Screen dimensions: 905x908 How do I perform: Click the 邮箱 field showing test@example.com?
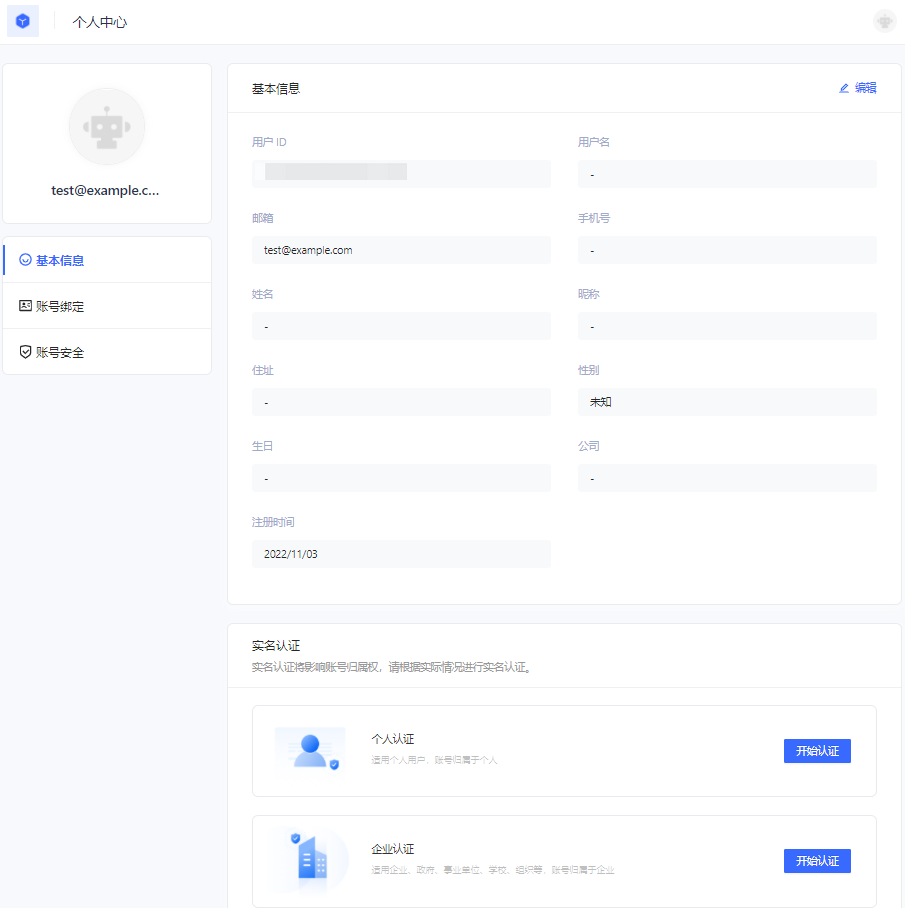click(401, 250)
